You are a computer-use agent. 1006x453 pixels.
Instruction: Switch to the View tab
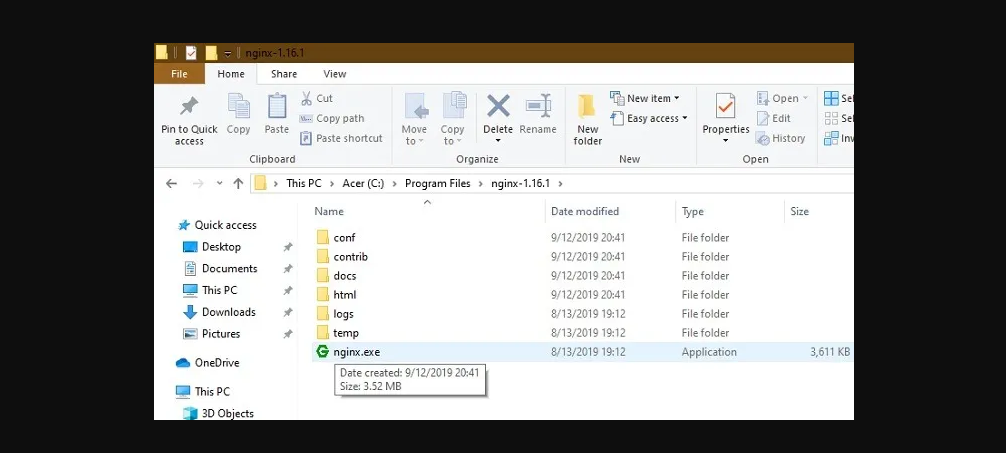tap(334, 74)
